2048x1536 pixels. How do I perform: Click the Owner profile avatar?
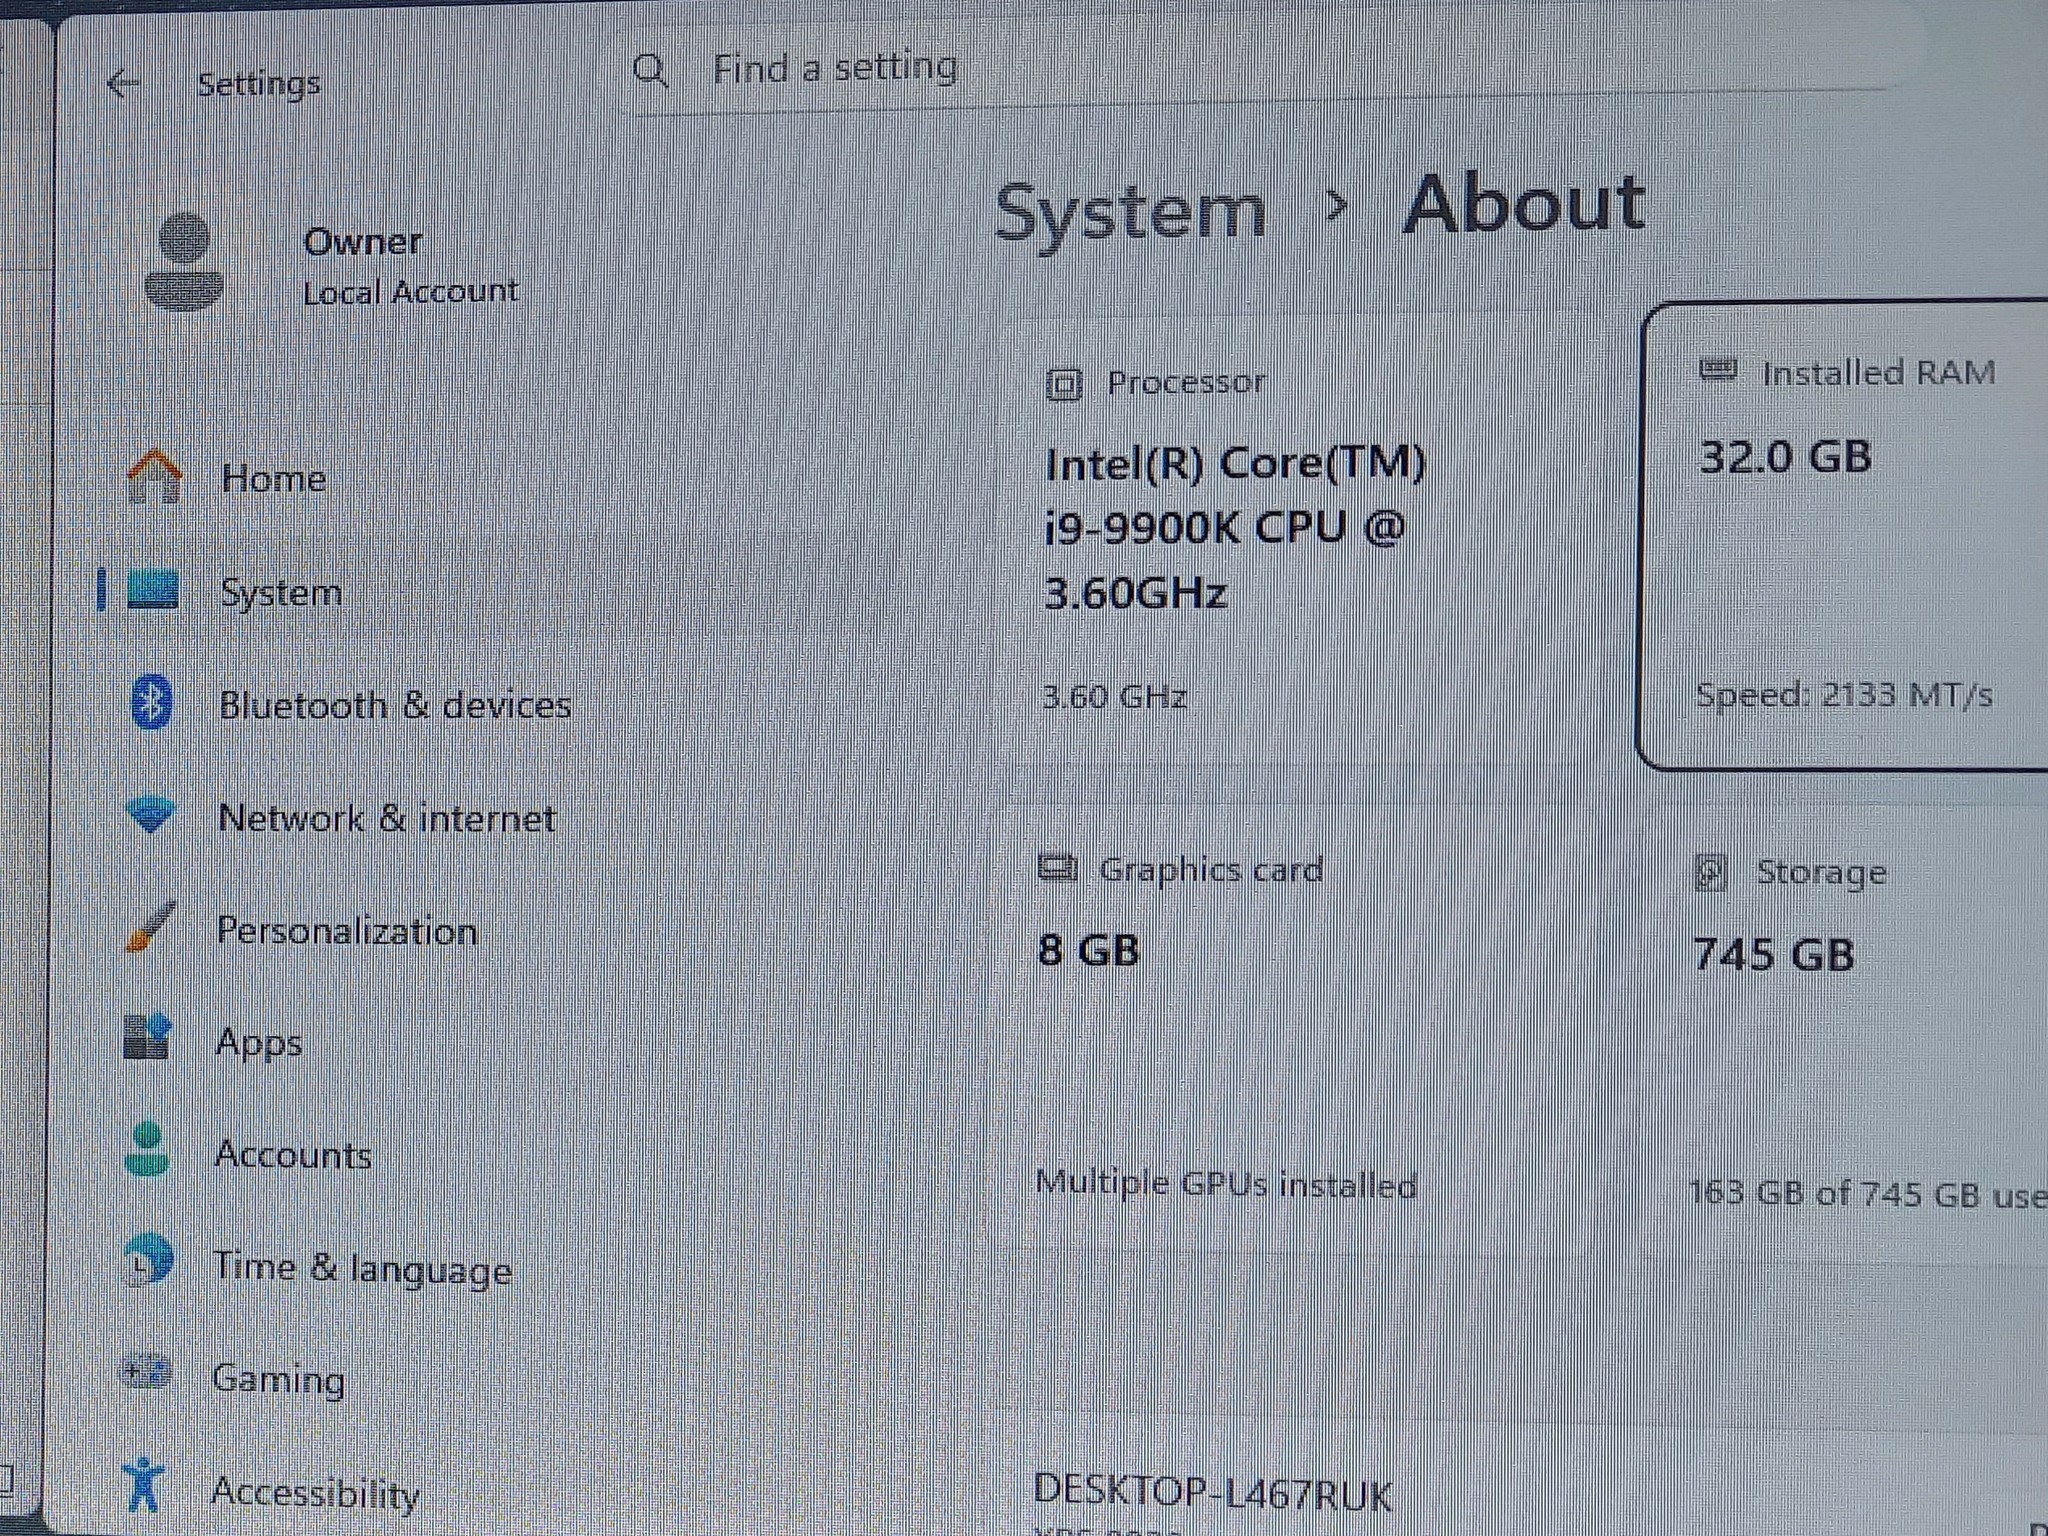pyautogui.click(x=183, y=263)
